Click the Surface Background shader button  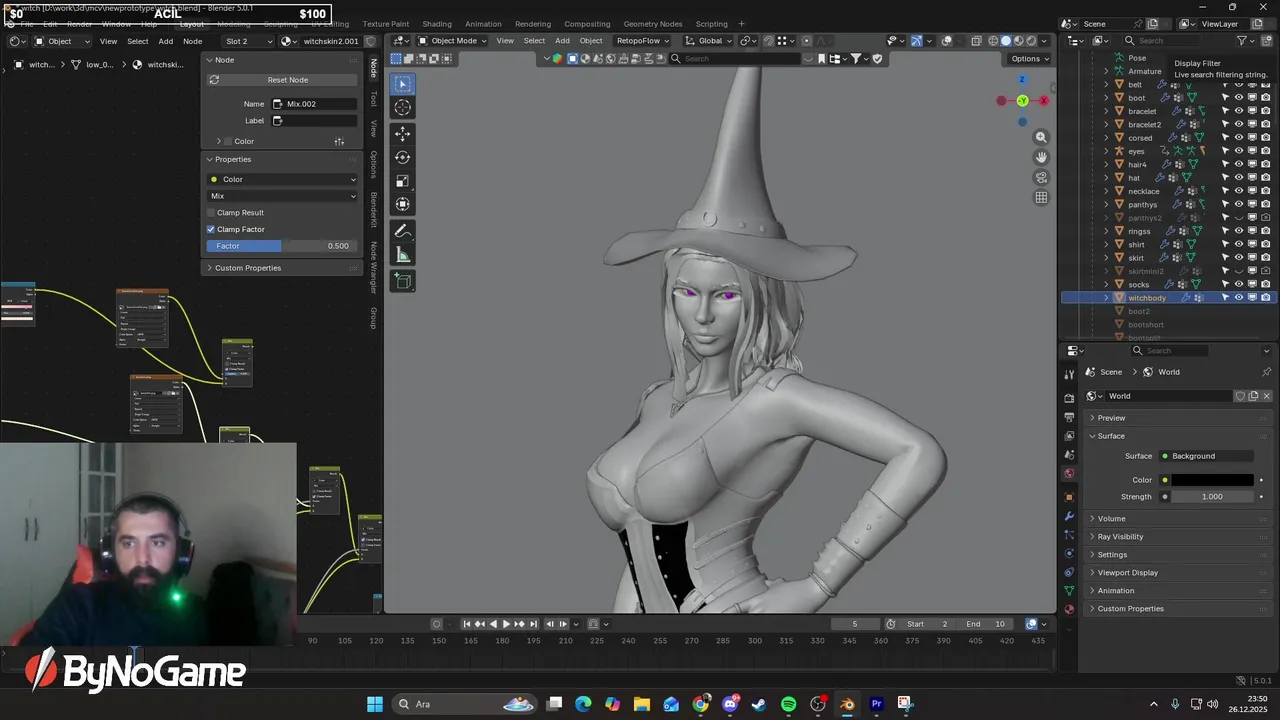[1208, 456]
